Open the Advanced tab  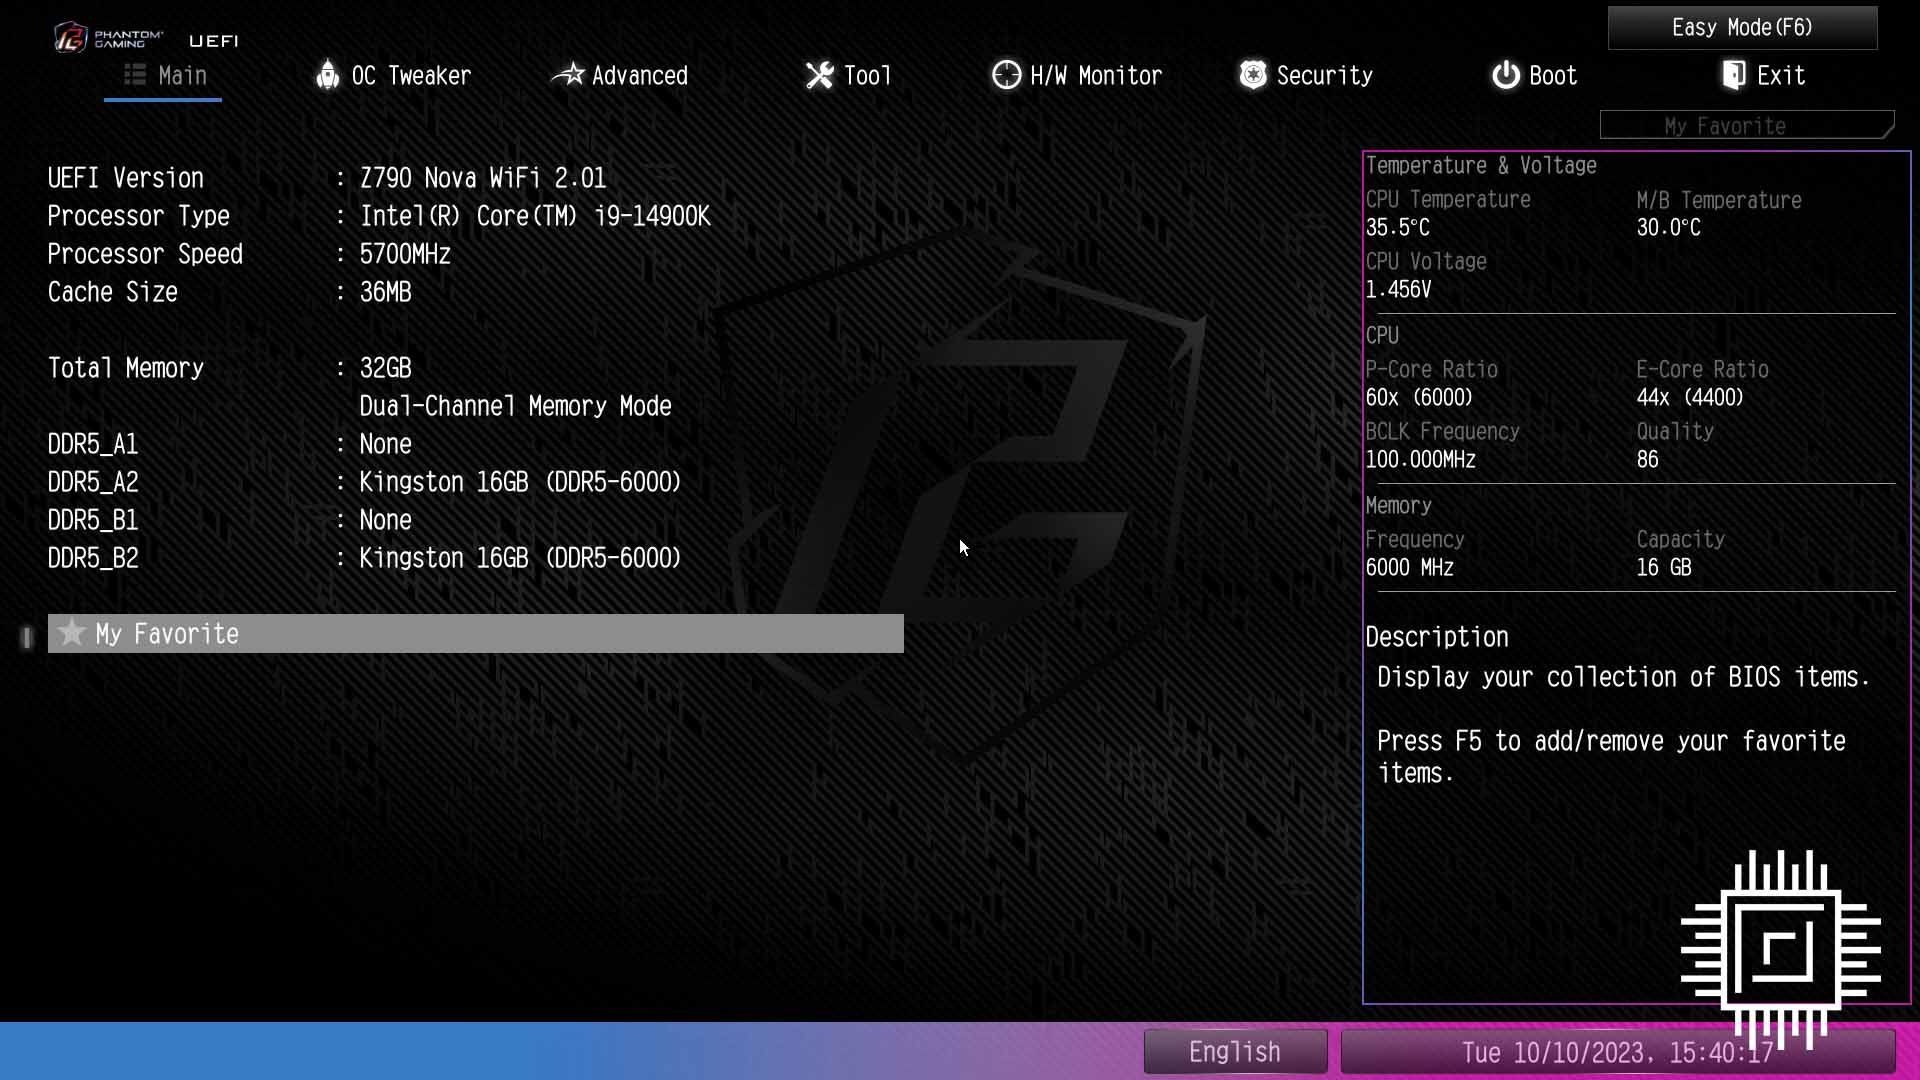(x=621, y=75)
